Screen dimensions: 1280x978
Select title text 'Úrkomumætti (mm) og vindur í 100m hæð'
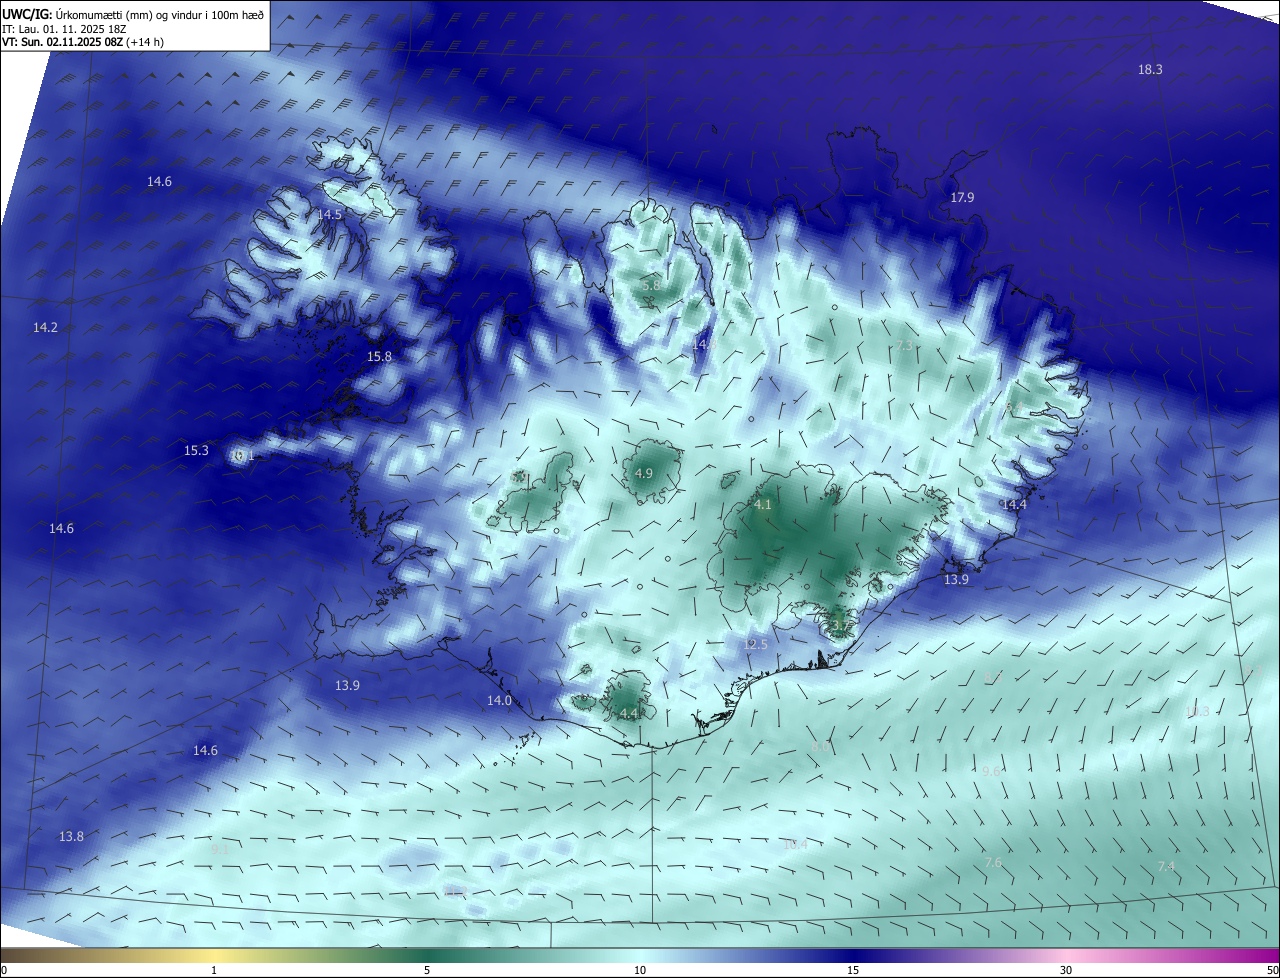pyautogui.click(x=160, y=14)
